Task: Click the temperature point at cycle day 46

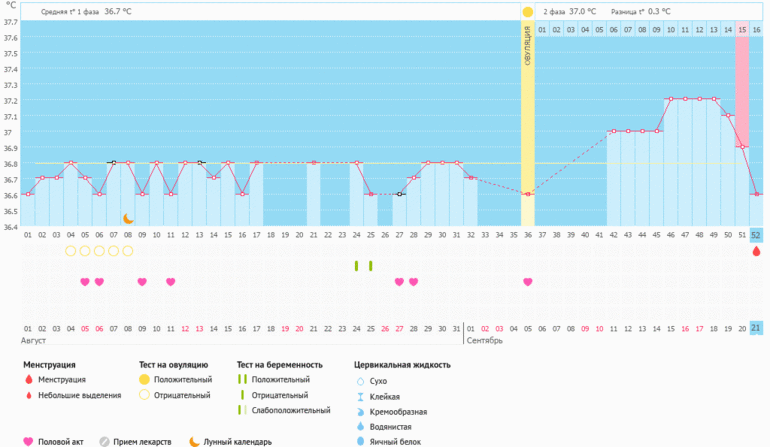Action: click(670, 99)
